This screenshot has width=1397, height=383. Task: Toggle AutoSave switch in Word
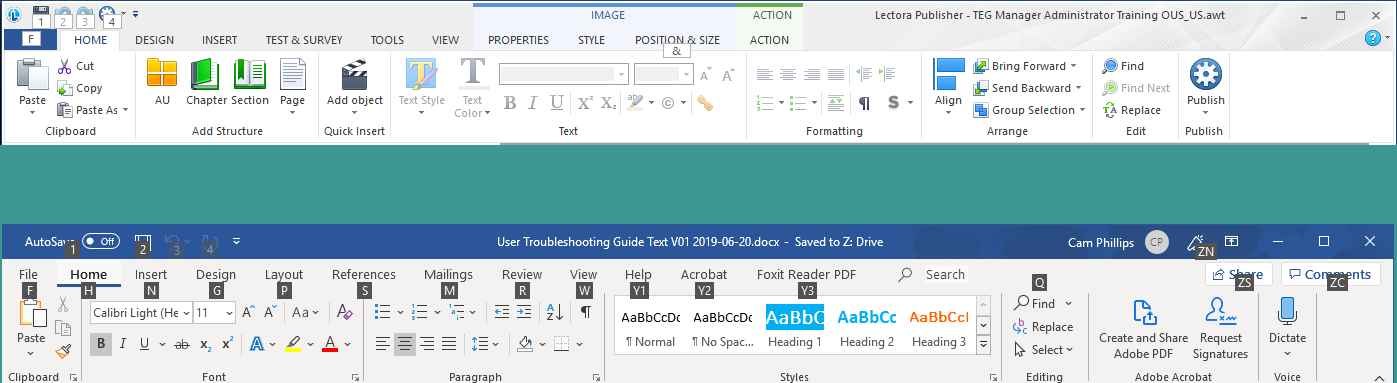coord(100,241)
